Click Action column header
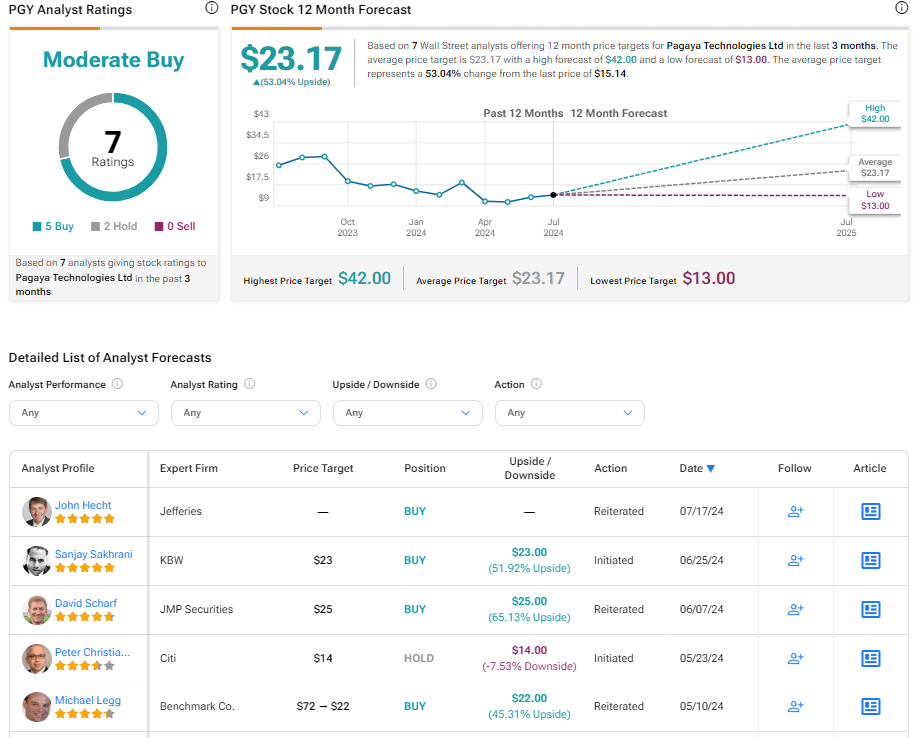 [x=610, y=468]
